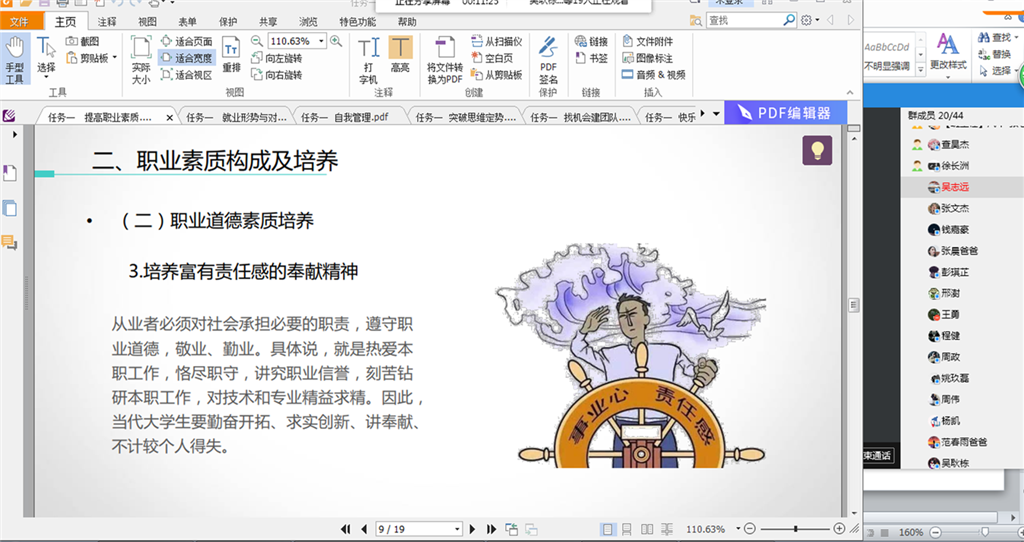The width and height of the screenshot is (1024, 542).
Task: Enable single page view in status bar
Action: pyautogui.click(x=607, y=529)
